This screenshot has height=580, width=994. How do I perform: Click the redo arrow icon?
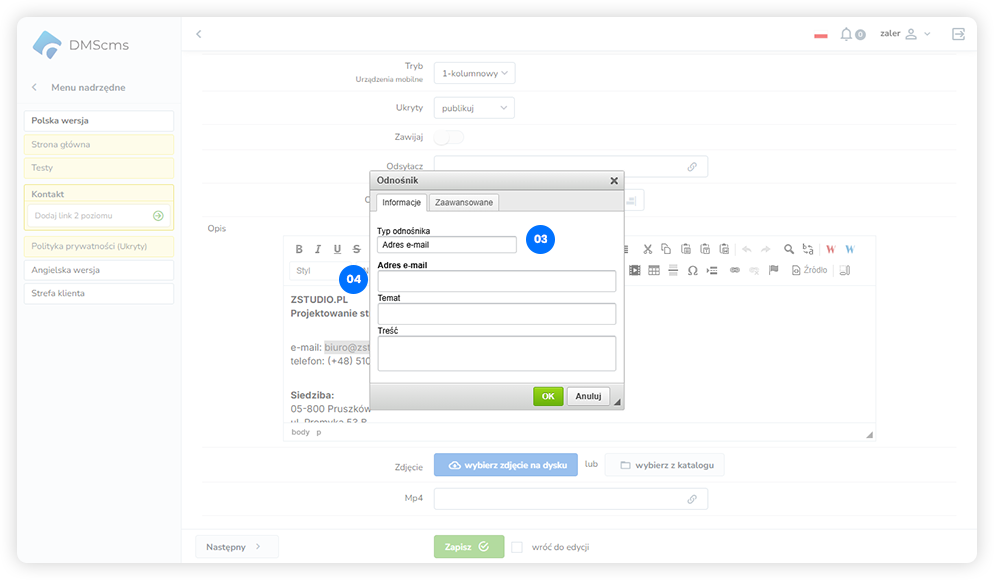[x=766, y=249]
